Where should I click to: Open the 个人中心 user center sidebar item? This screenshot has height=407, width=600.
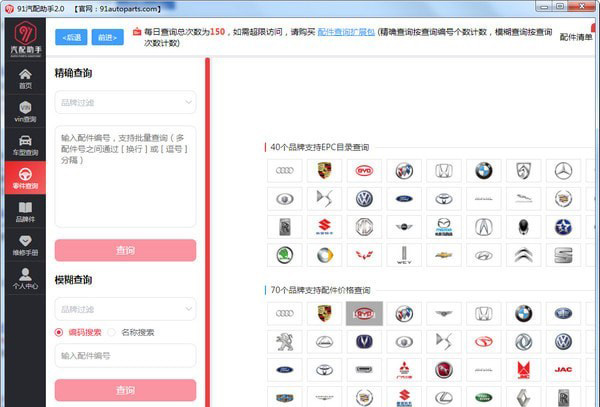coord(25,278)
